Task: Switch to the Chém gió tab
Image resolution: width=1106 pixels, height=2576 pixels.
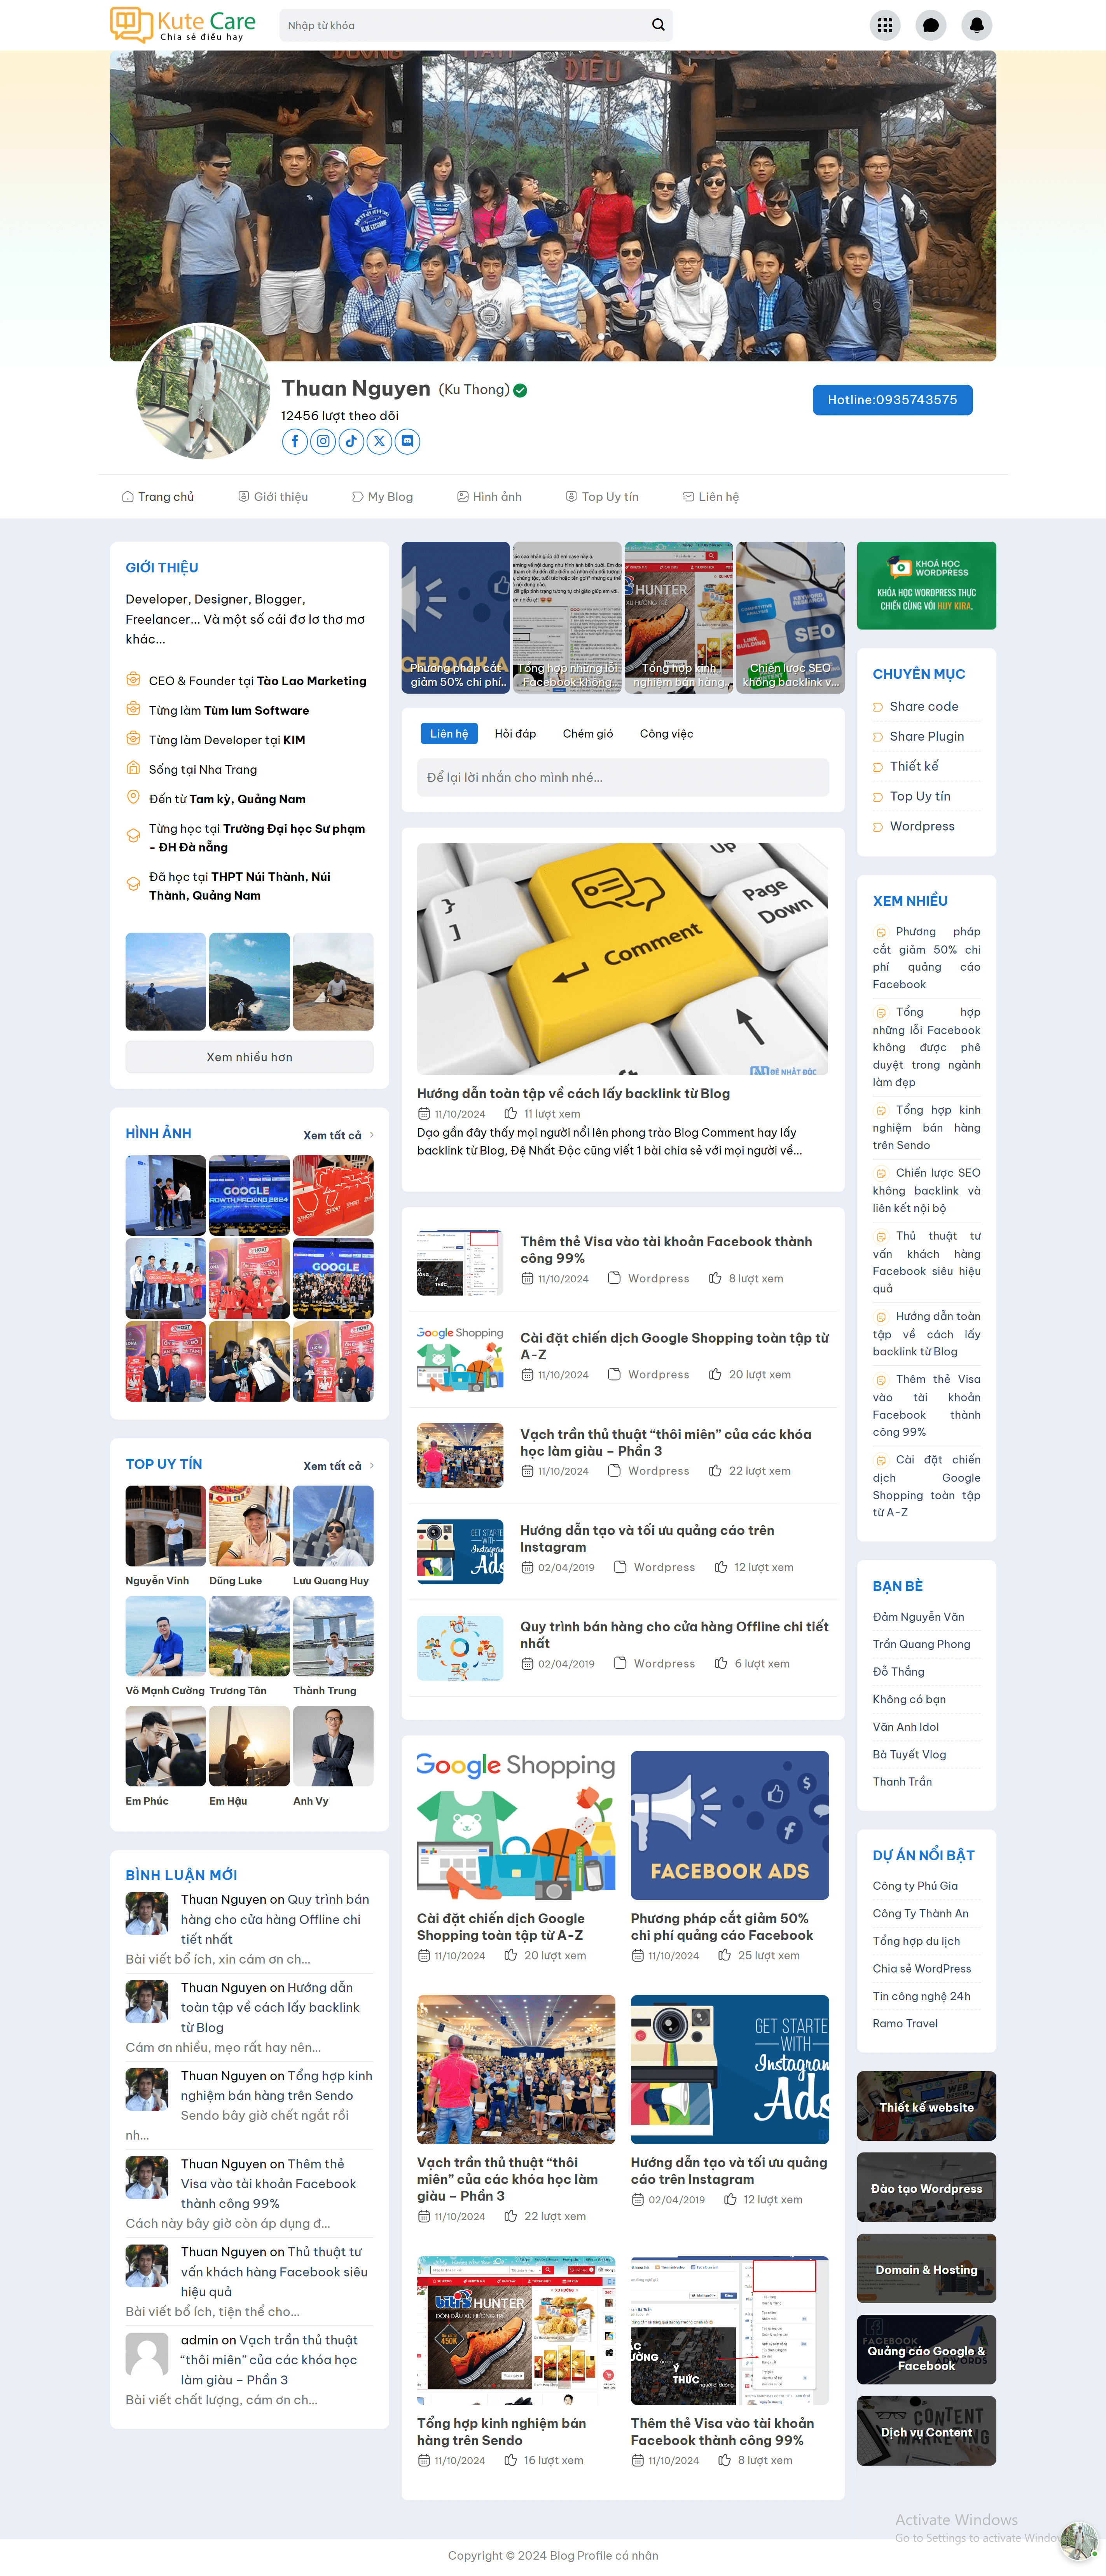Action: (588, 734)
